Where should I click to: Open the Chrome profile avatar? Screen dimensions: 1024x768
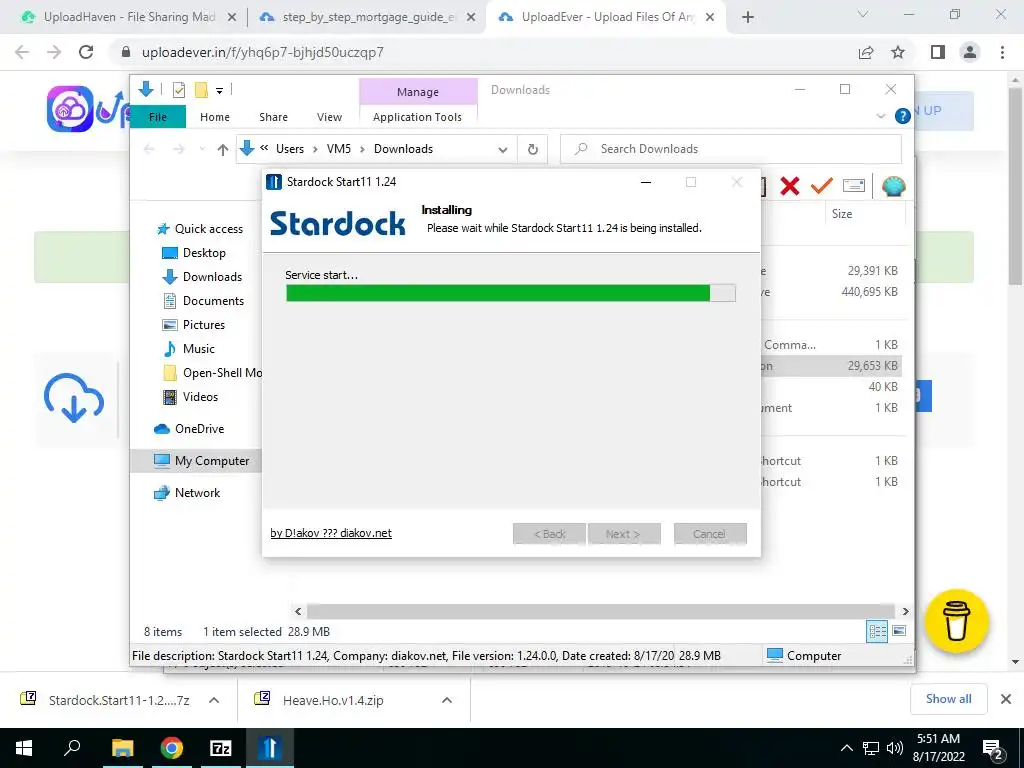(970, 52)
